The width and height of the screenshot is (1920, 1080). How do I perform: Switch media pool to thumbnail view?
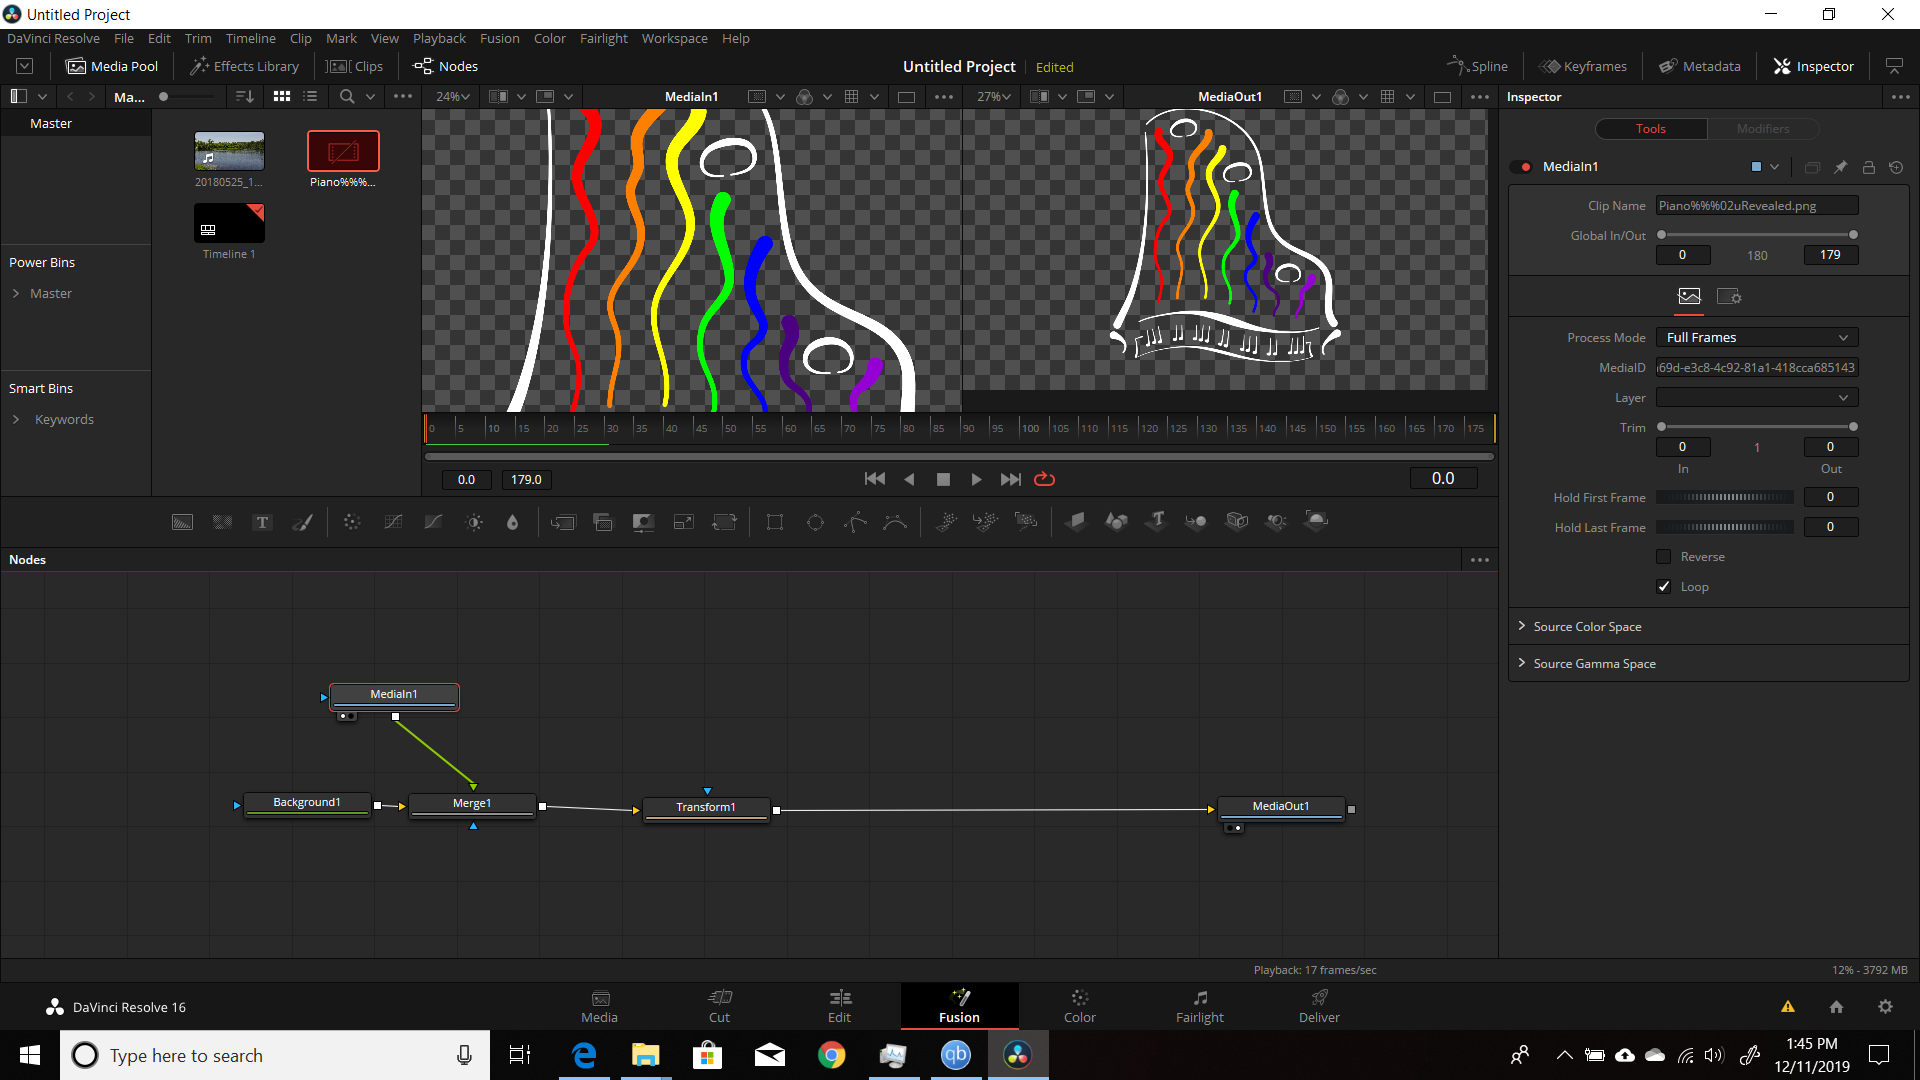pyautogui.click(x=282, y=97)
